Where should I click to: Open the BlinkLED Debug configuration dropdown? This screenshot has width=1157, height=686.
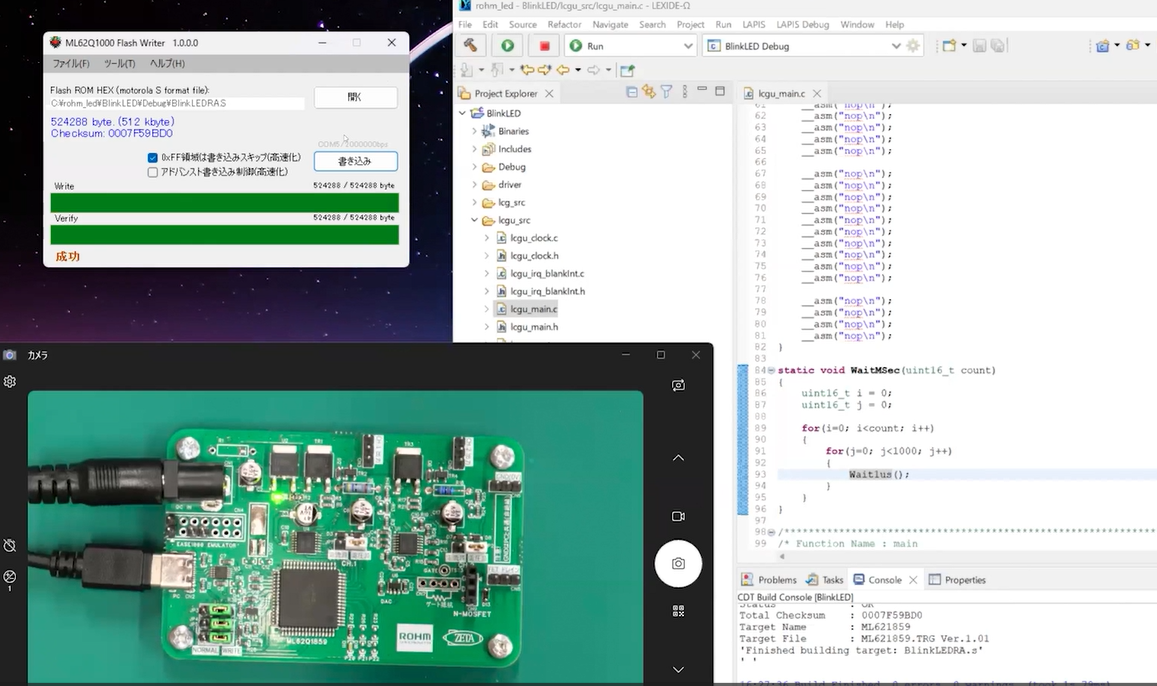coord(895,46)
